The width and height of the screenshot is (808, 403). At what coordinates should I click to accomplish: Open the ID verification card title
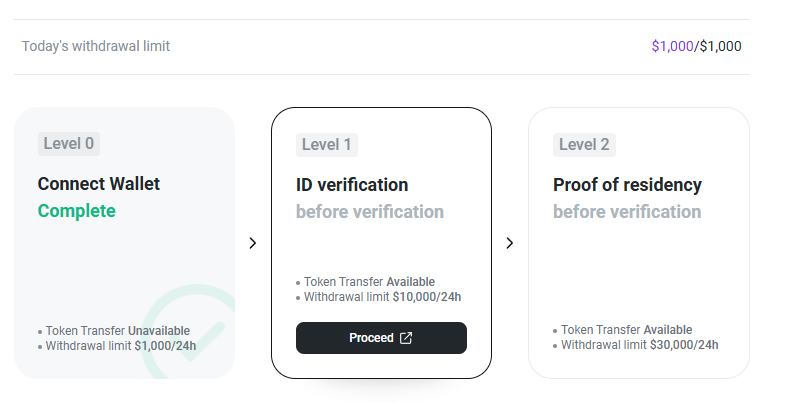(x=352, y=185)
